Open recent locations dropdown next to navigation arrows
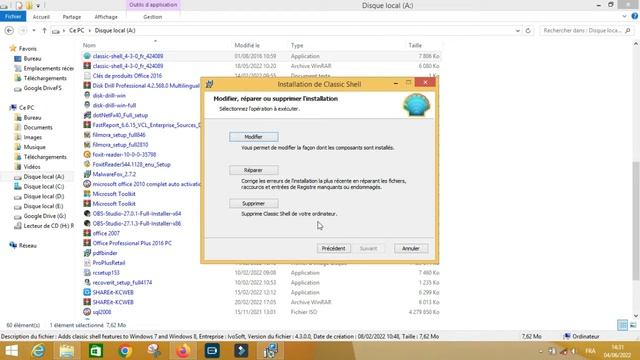The height and width of the screenshot is (360, 640). (x=34, y=31)
